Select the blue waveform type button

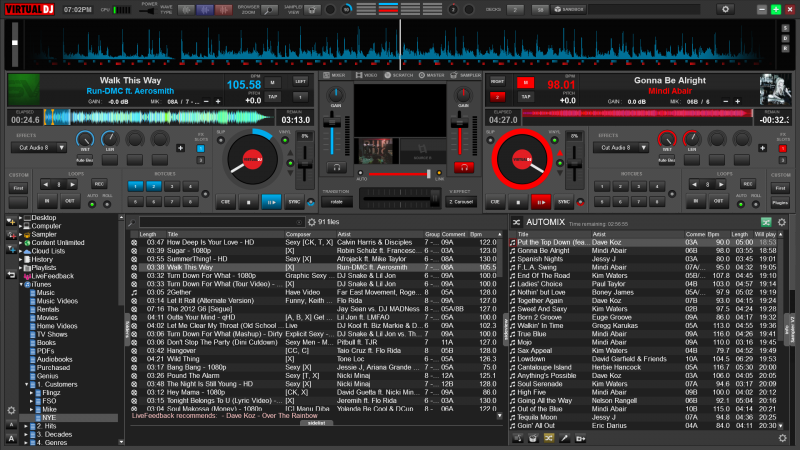point(205,10)
